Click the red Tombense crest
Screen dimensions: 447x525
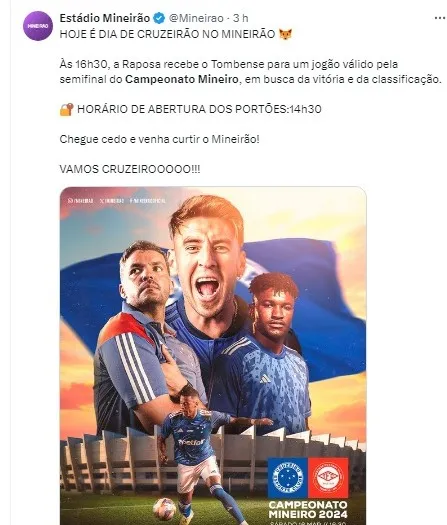(328, 477)
